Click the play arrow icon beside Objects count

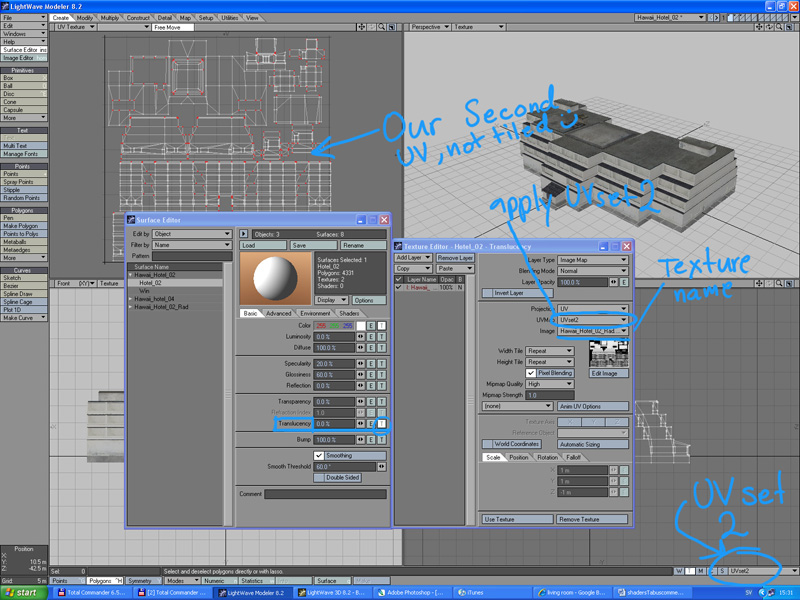point(244,234)
